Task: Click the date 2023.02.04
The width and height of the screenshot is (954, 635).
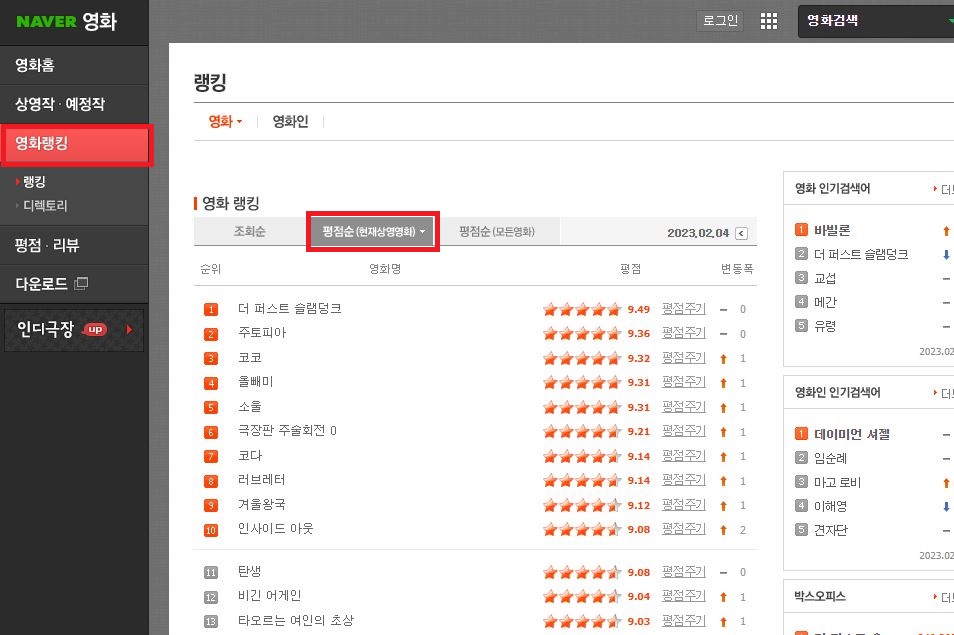Action: pos(698,233)
